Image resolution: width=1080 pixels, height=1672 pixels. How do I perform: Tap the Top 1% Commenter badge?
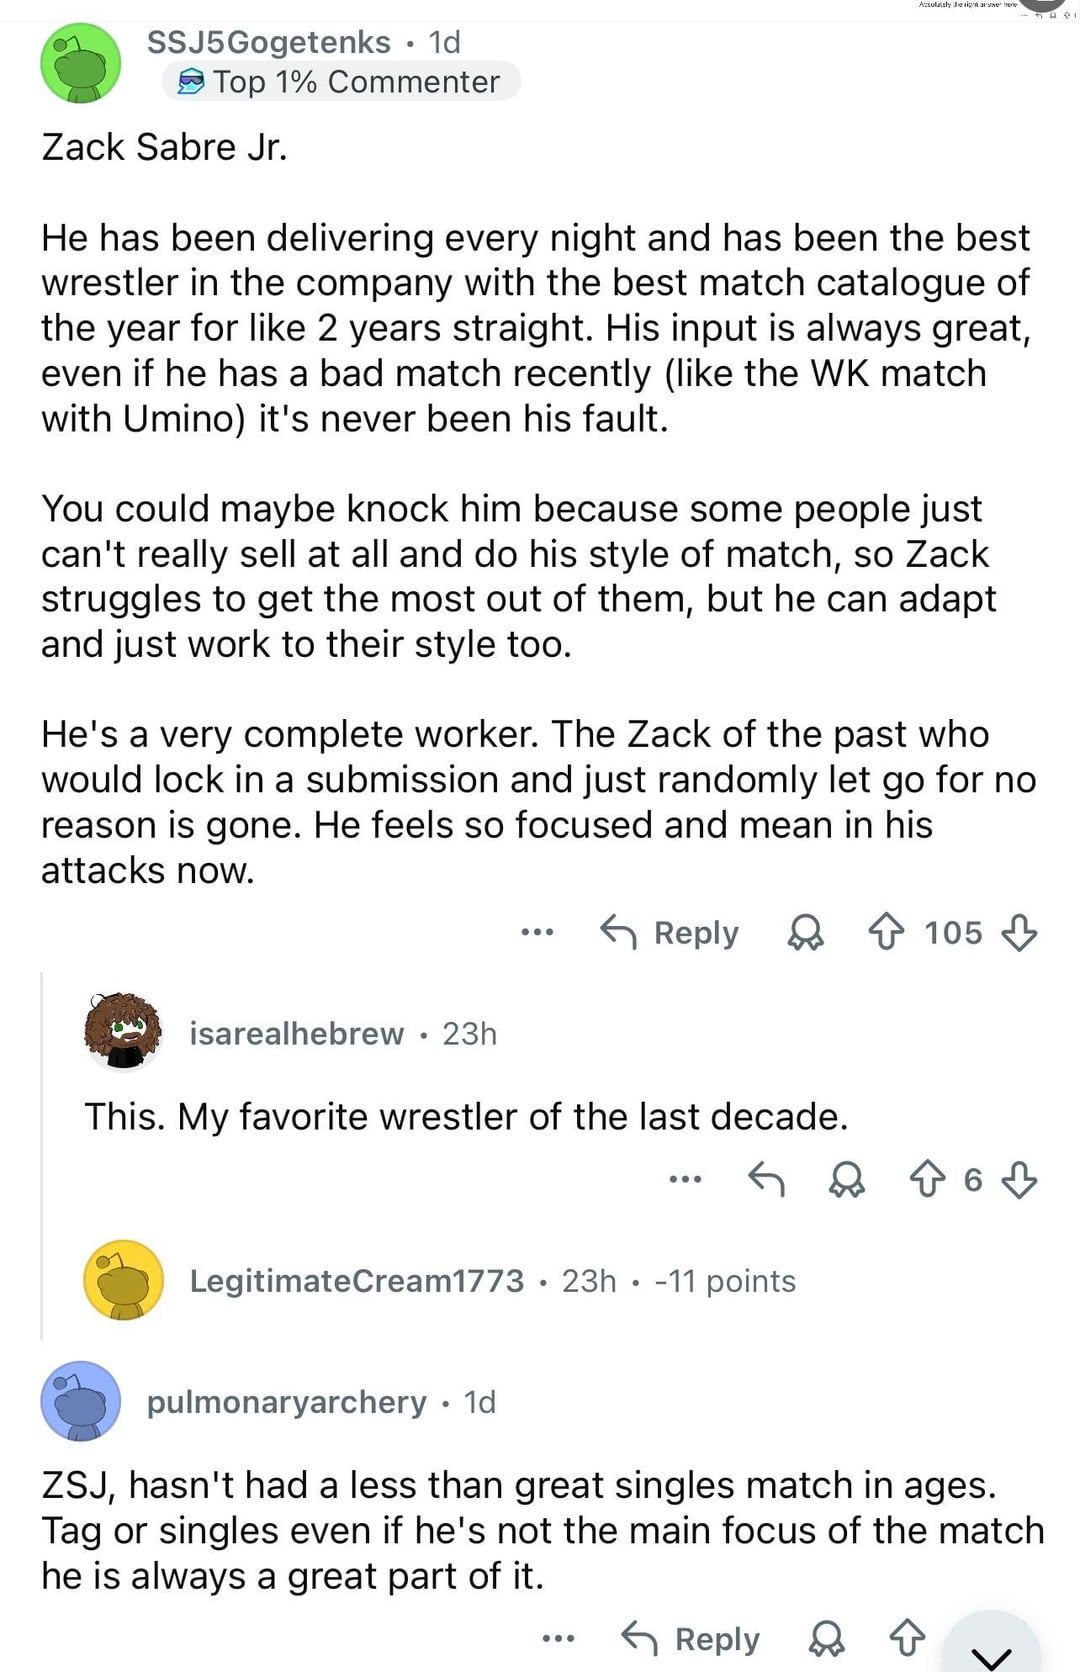tap(341, 82)
